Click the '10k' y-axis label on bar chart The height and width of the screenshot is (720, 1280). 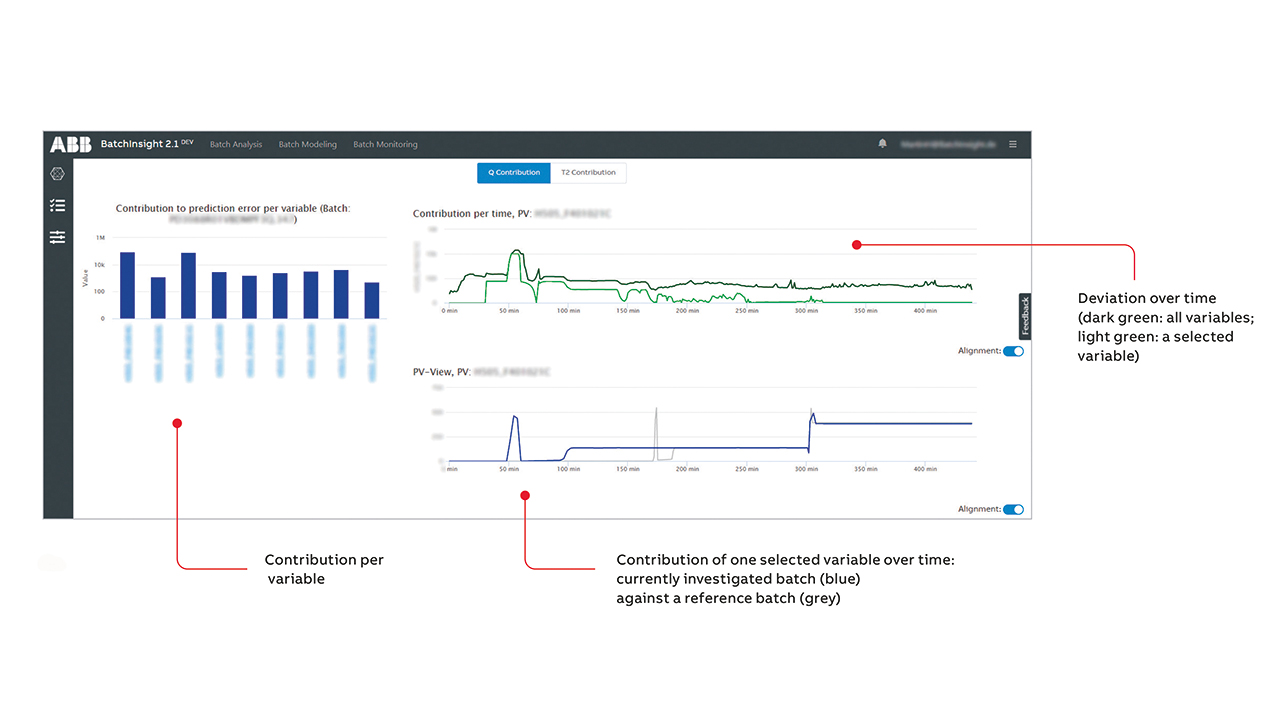99,265
